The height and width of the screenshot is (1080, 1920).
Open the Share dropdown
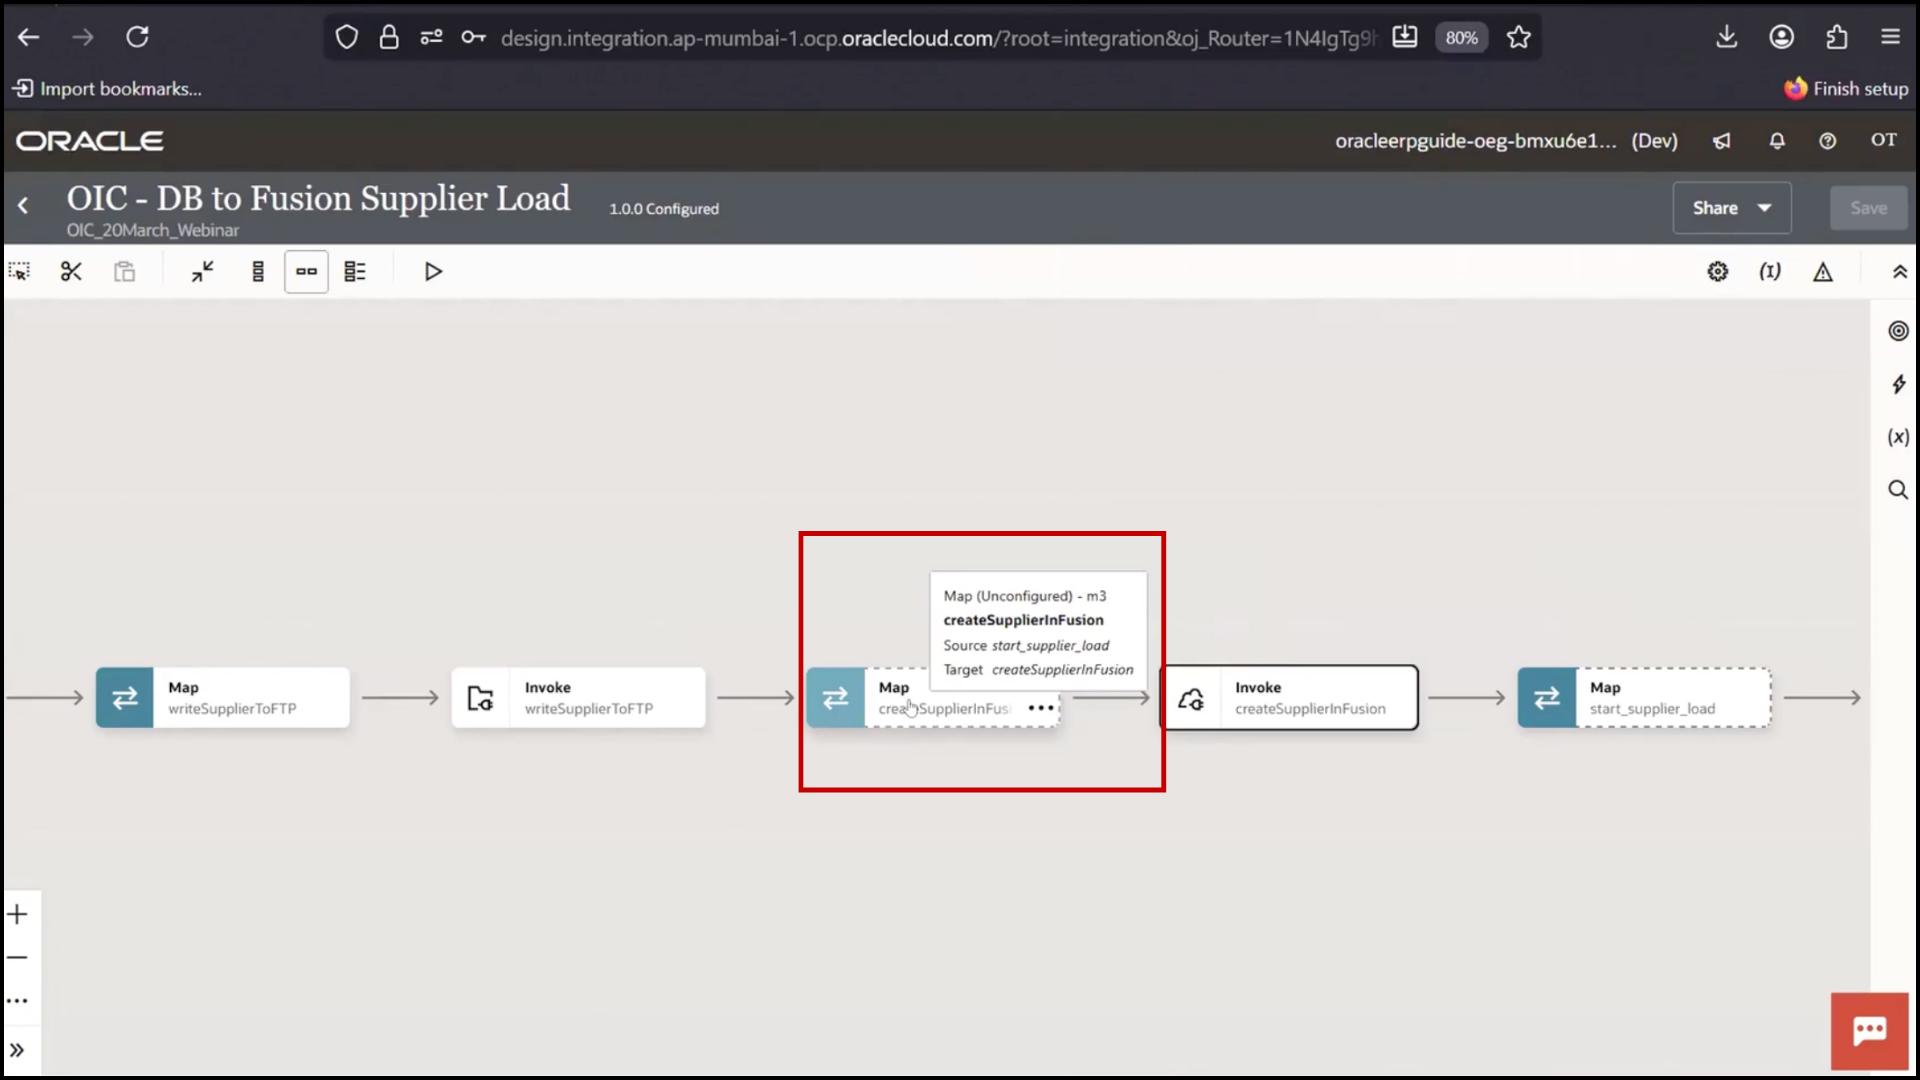[1731, 208]
